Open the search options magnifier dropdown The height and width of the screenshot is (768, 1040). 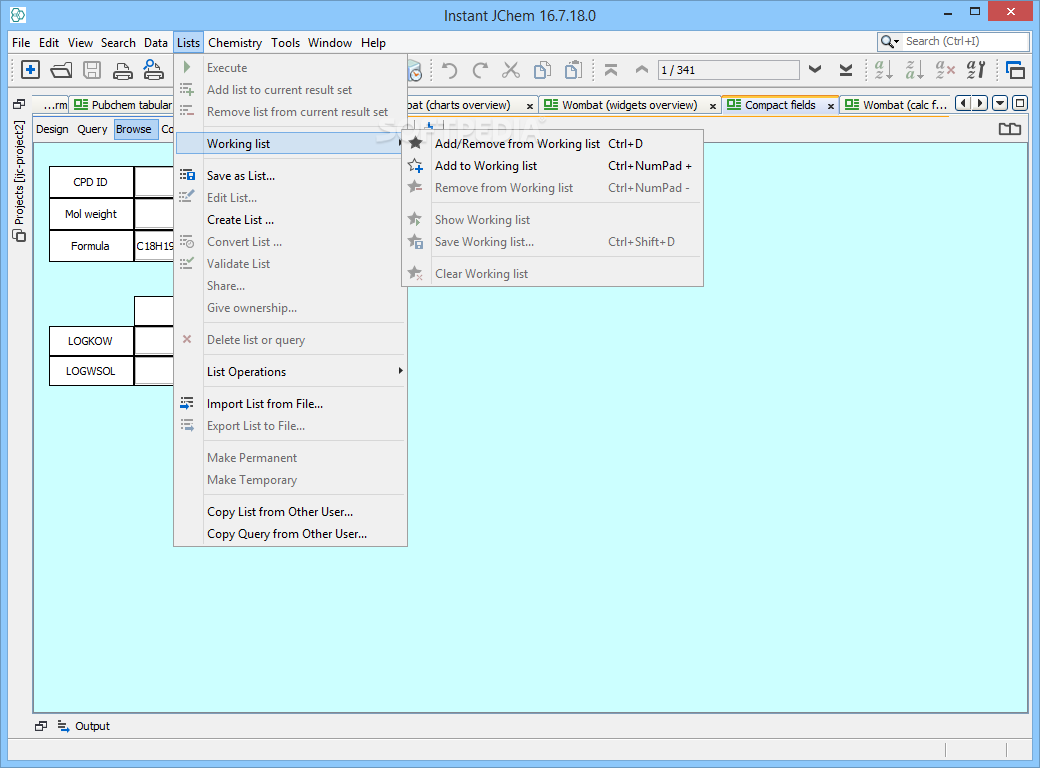pos(889,42)
